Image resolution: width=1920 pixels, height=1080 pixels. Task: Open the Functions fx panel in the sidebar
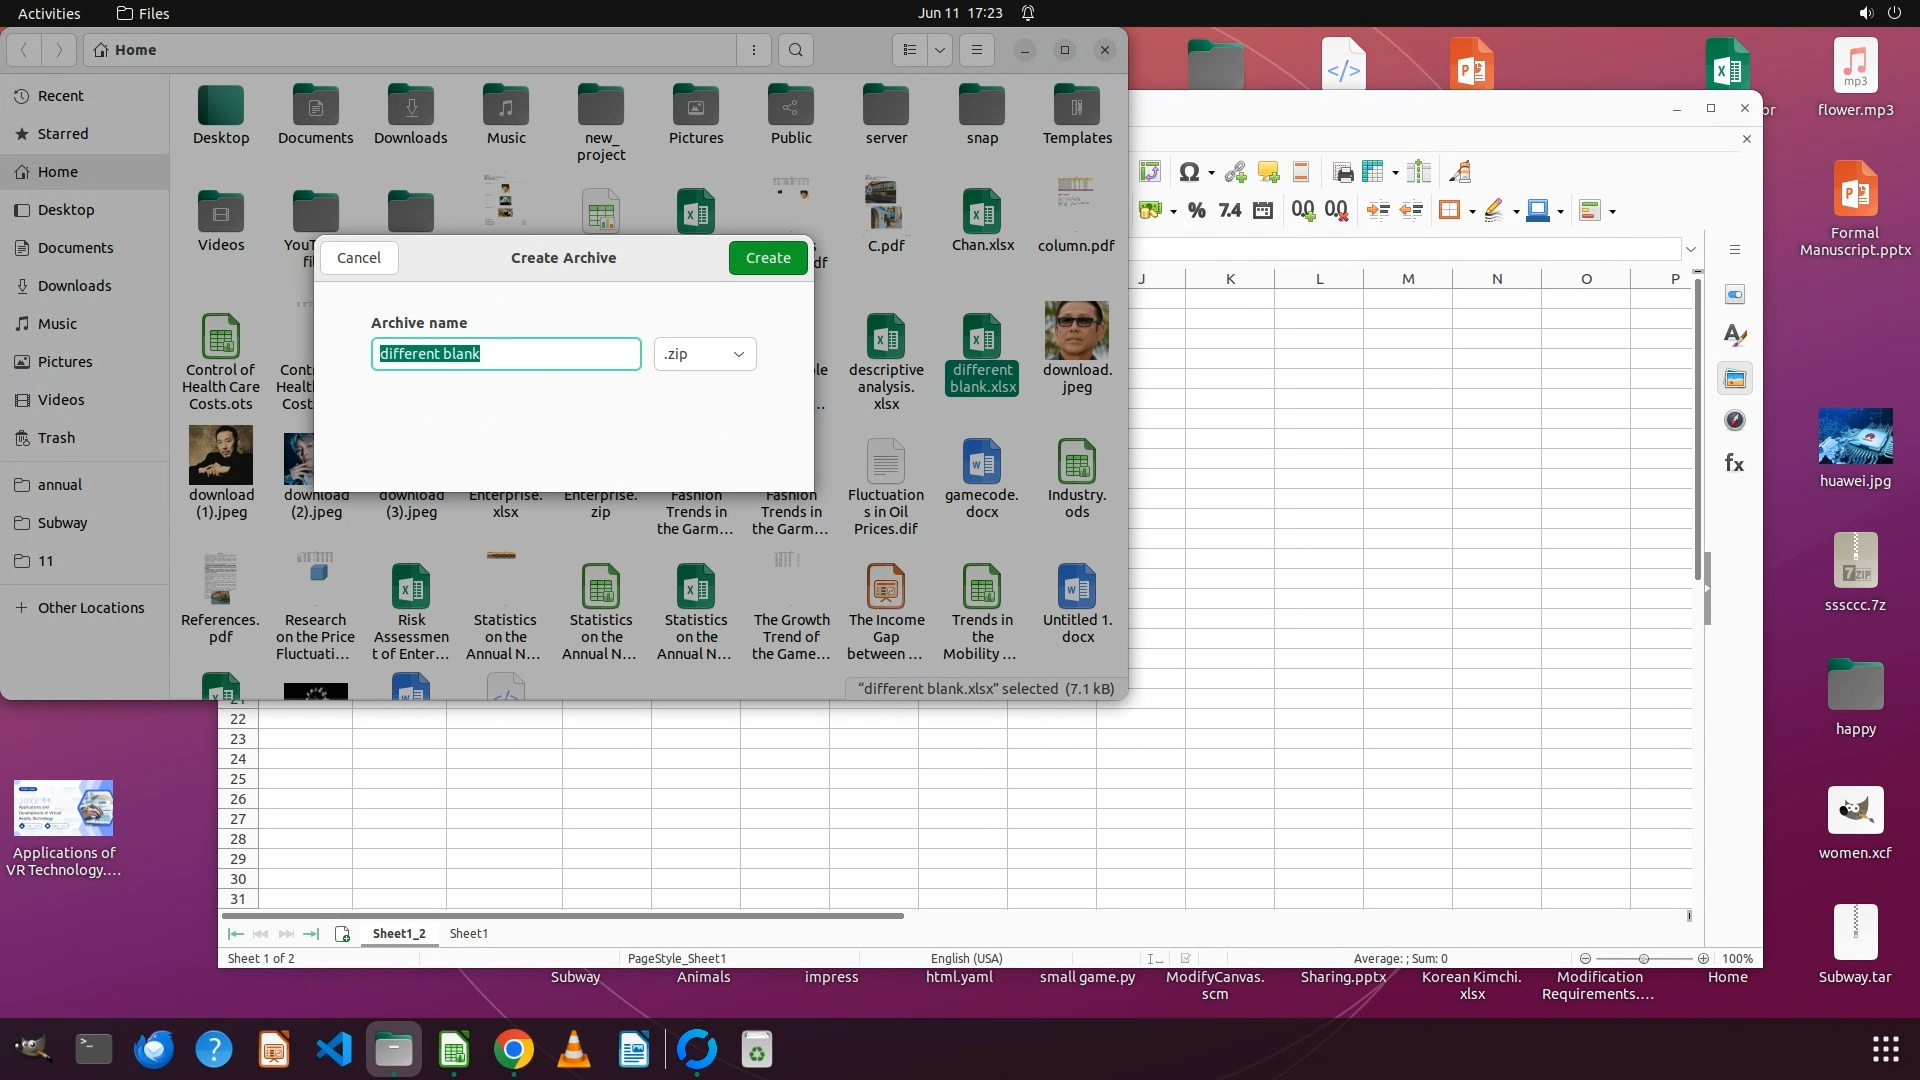(1735, 463)
